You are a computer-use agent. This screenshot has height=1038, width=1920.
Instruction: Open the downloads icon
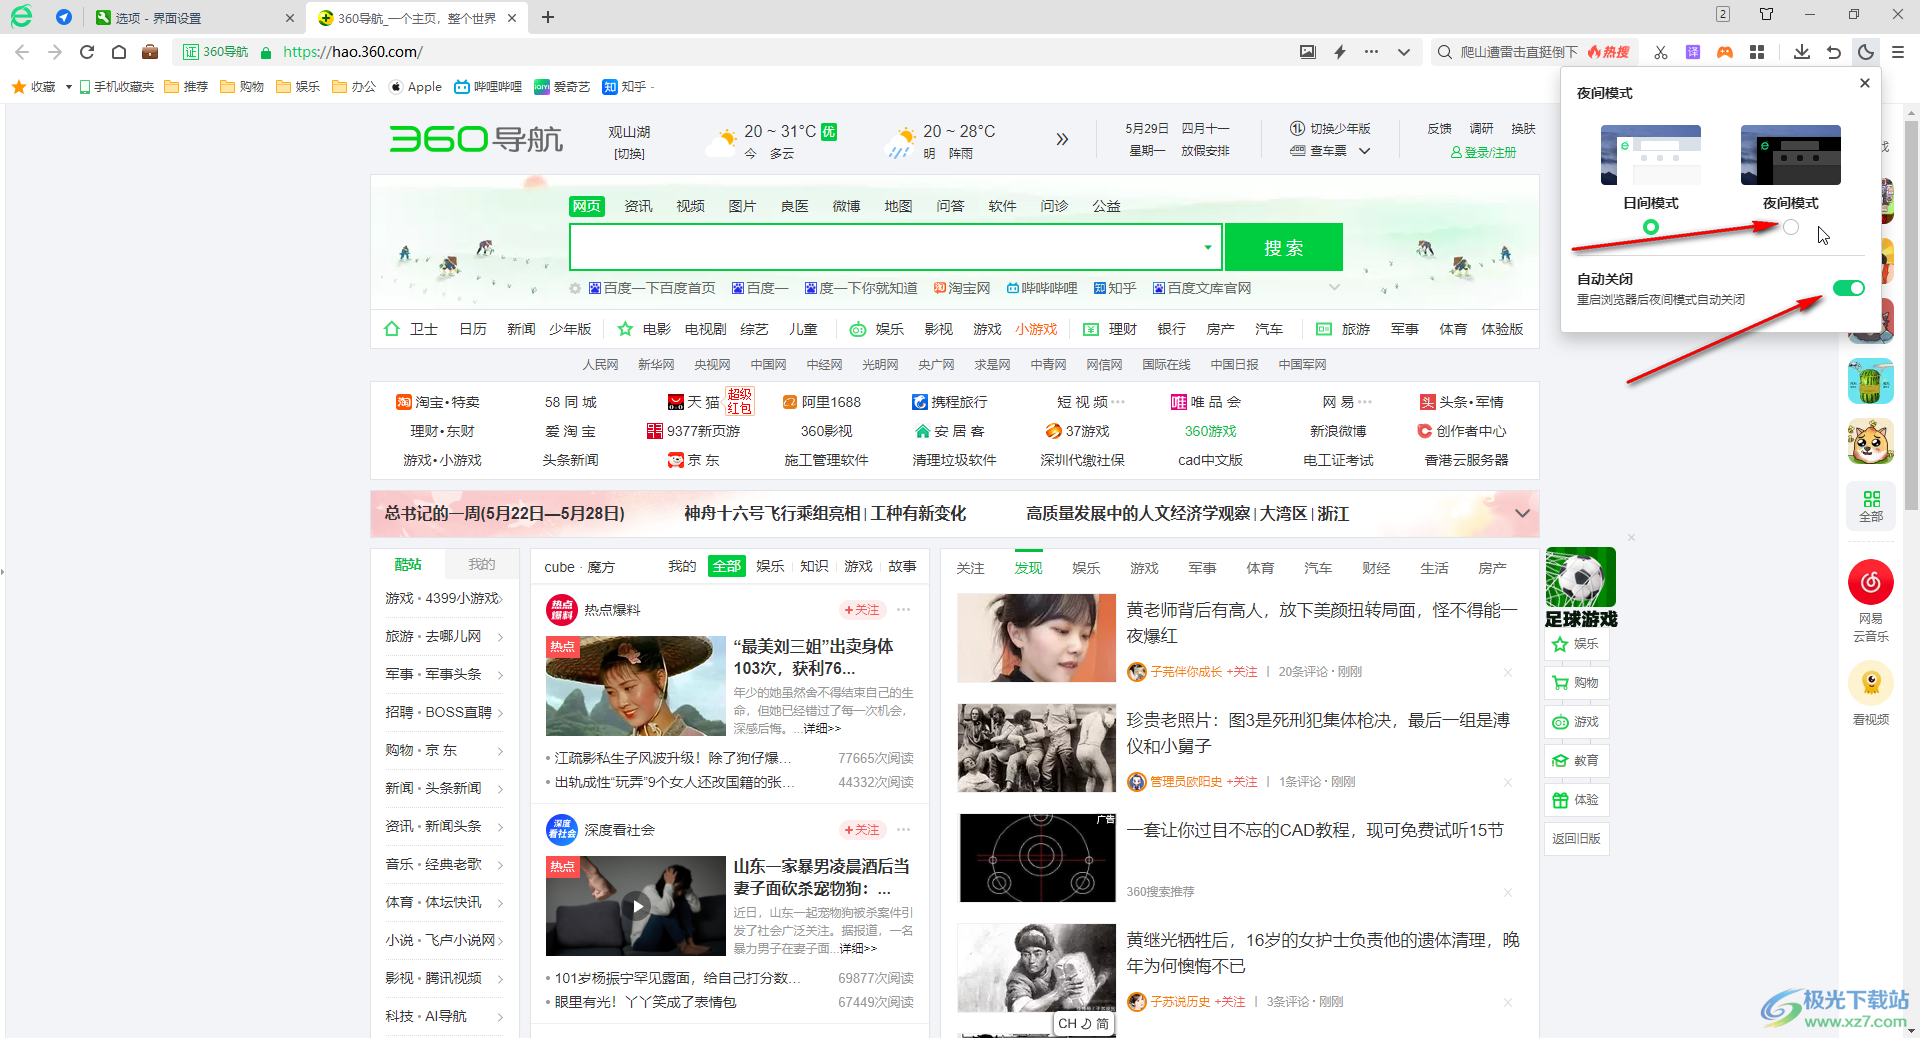[1802, 52]
